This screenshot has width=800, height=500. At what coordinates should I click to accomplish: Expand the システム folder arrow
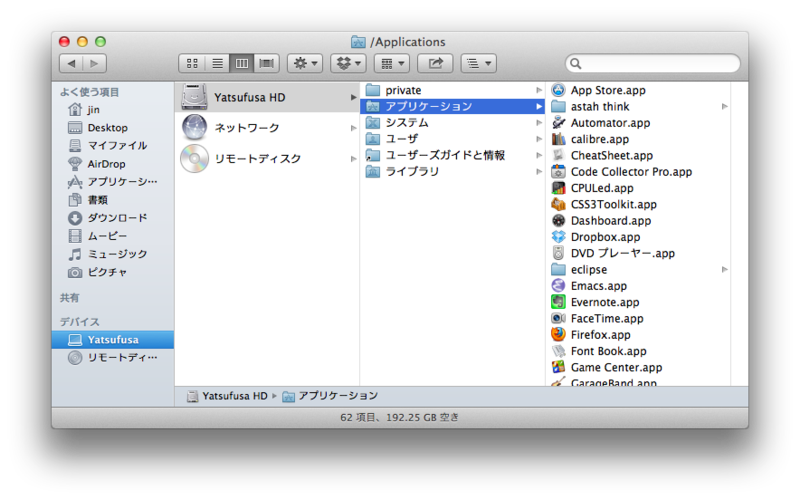(x=539, y=122)
